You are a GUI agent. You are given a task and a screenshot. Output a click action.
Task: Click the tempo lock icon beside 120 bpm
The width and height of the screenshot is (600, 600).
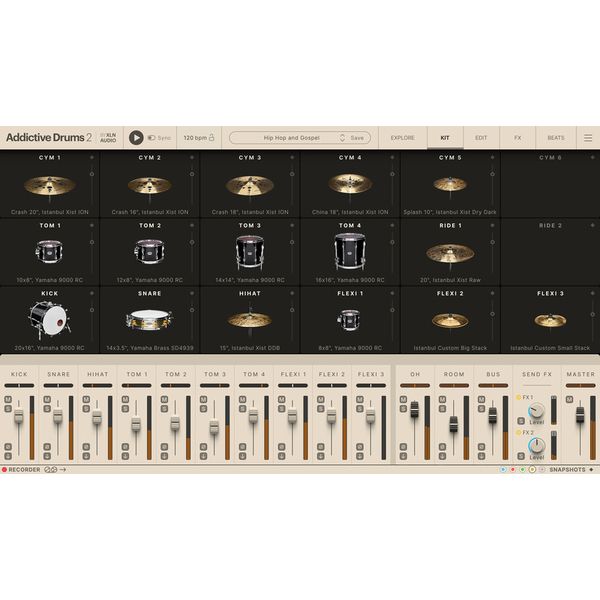211,137
